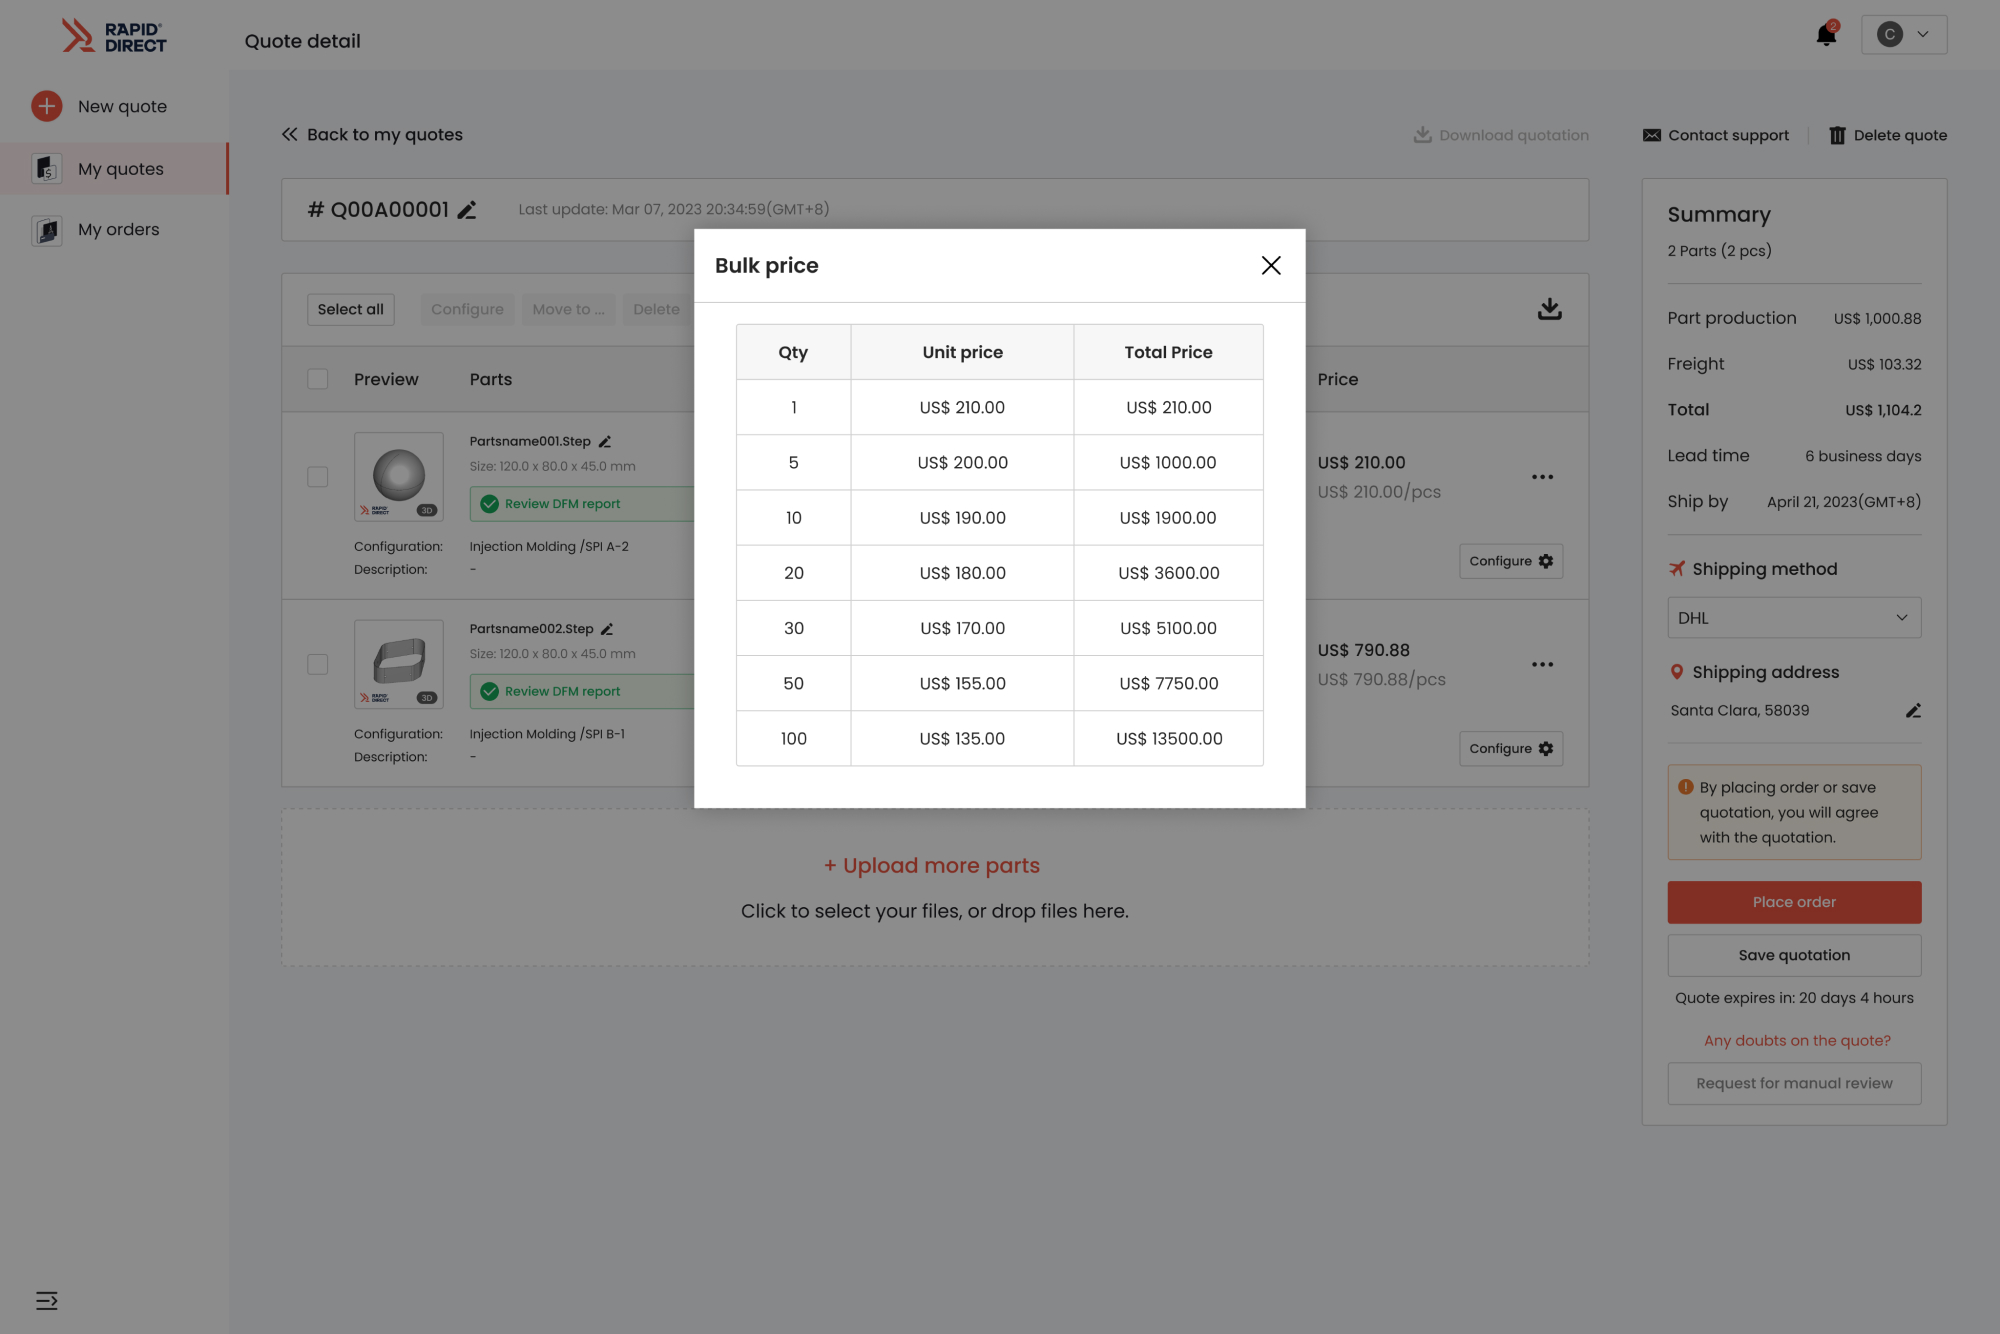Open Partsname001.Step preview thumbnail
The width and height of the screenshot is (2000, 1334).
click(x=399, y=476)
